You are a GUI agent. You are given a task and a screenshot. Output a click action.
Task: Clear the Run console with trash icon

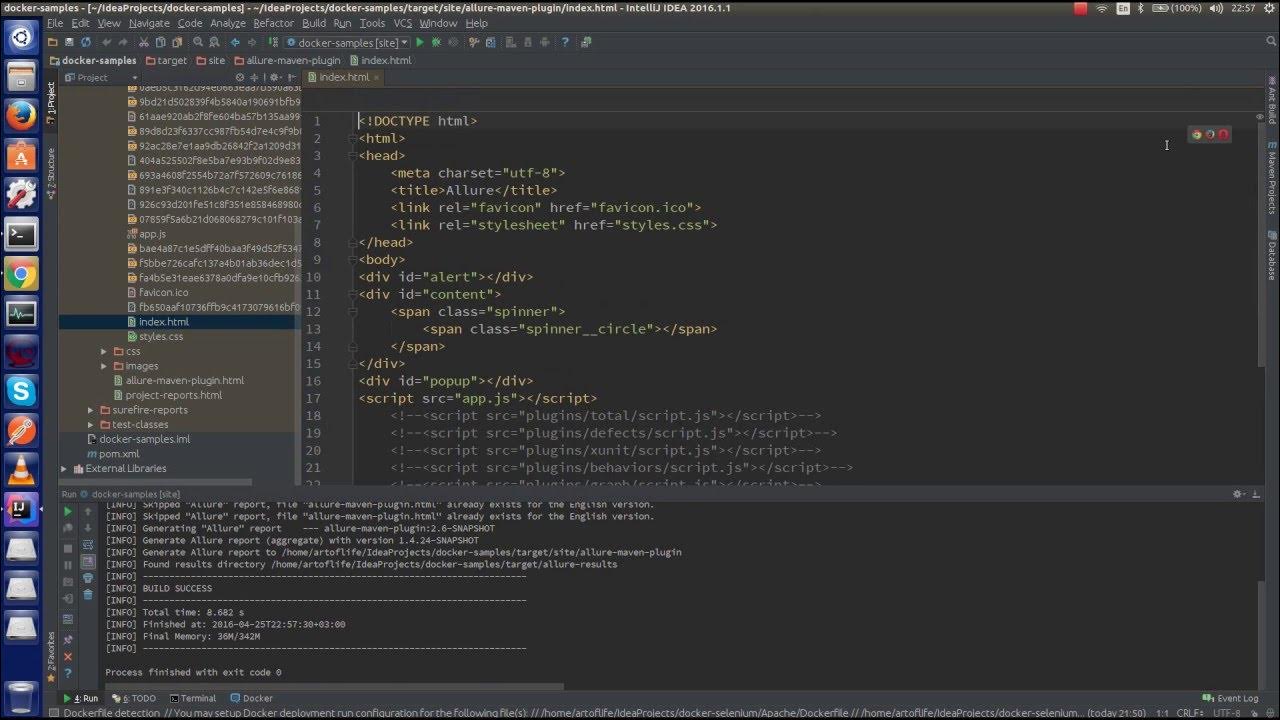(88, 594)
